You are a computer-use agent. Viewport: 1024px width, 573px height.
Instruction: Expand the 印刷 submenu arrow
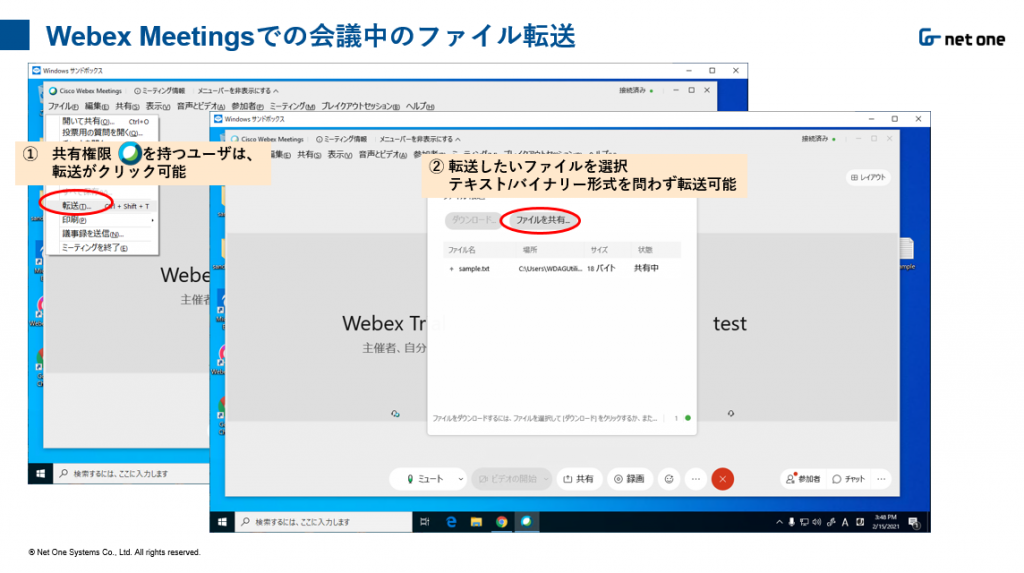coord(152,220)
